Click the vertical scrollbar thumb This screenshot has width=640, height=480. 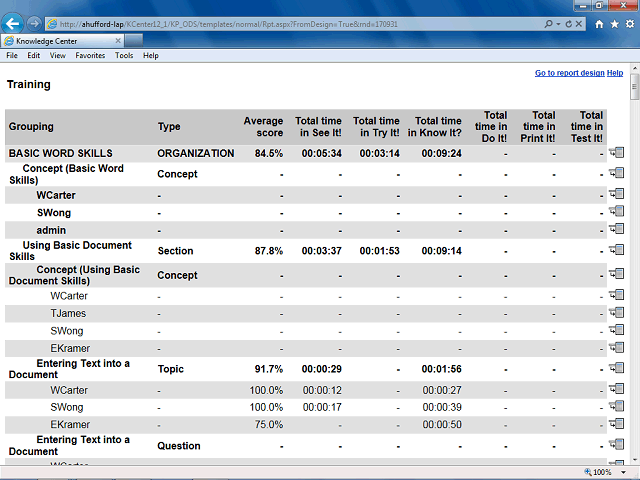tap(634, 87)
